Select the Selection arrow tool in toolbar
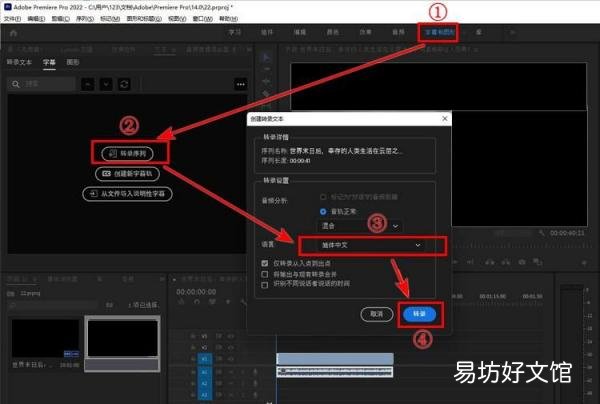 click(x=266, y=58)
